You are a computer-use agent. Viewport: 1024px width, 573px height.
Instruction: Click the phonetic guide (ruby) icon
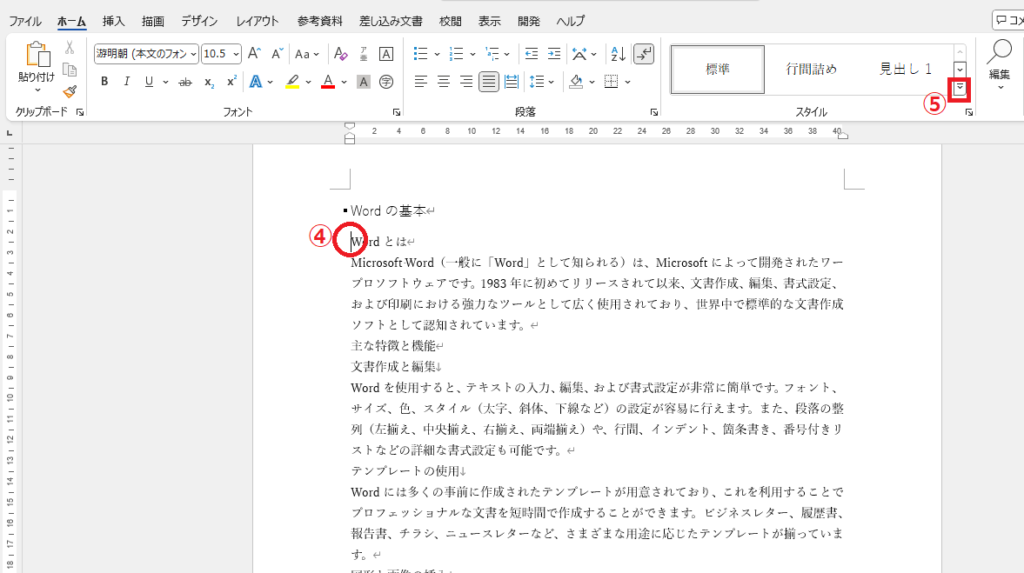point(364,54)
